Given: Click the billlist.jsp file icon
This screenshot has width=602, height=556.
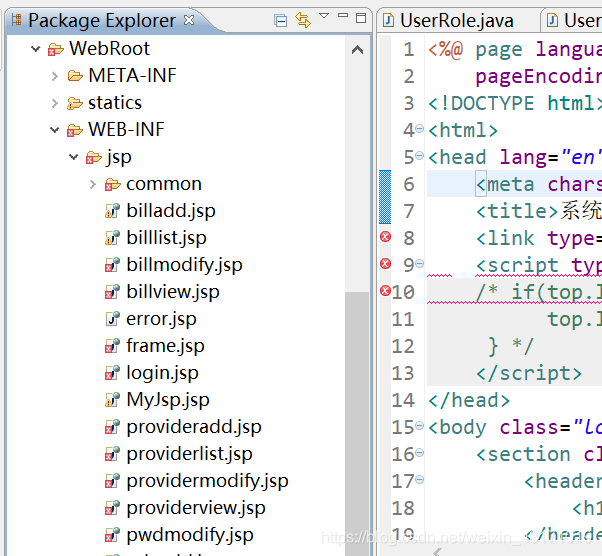Looking at the screenshot, I should click(112, 238).
